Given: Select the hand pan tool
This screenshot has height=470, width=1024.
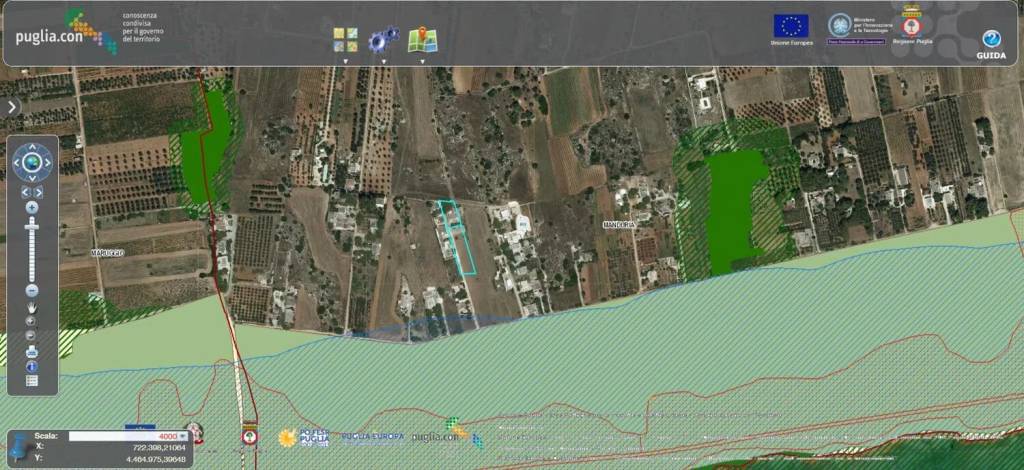Looking at the screenshot, I should click(32, 307).
